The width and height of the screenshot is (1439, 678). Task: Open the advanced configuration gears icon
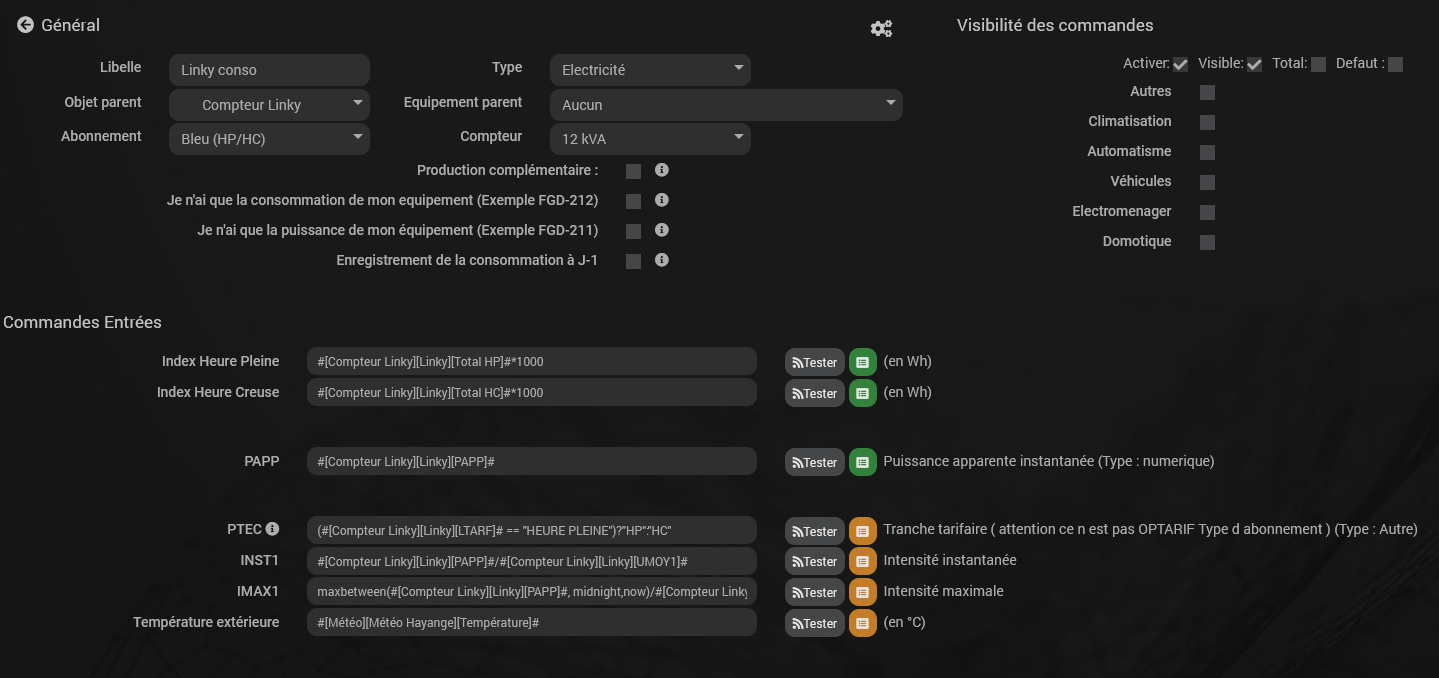[x=881, y=29]
